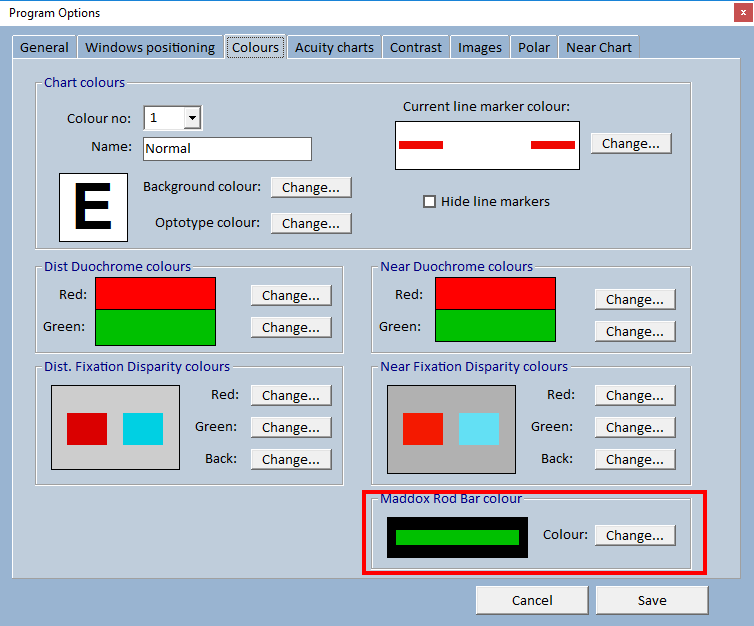754x626 pixels.
Task: Change Dist Duochrome Red colour
Action: (291, 295)
